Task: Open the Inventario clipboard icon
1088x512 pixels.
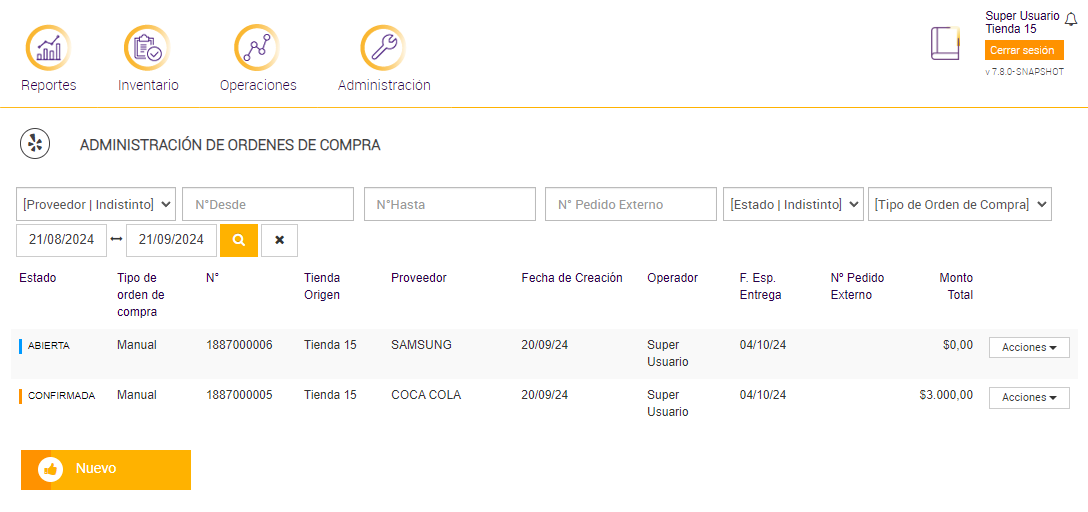Action: (x=147, y=48)
